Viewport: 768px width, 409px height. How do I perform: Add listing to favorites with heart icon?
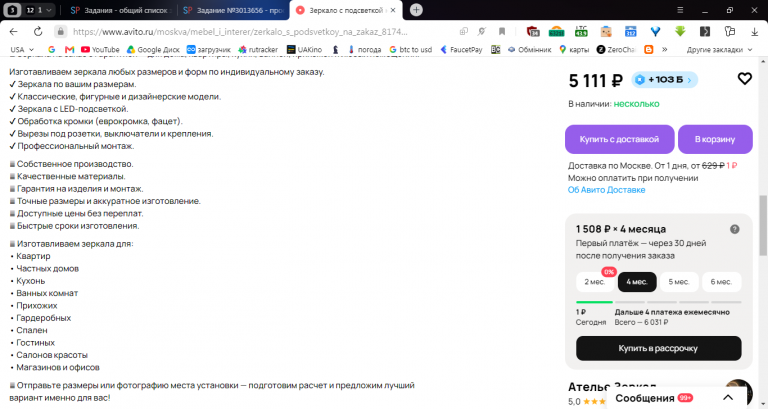pyautogui.click(x=744, y=78)
